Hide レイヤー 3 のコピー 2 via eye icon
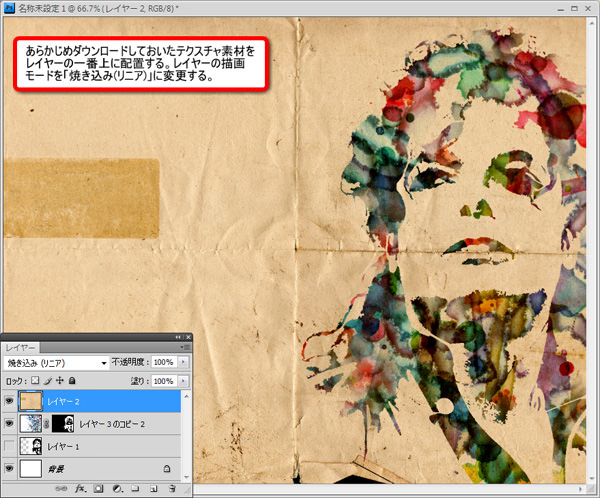600x498 pixels. pyautogui.click(x=9, y=423)
